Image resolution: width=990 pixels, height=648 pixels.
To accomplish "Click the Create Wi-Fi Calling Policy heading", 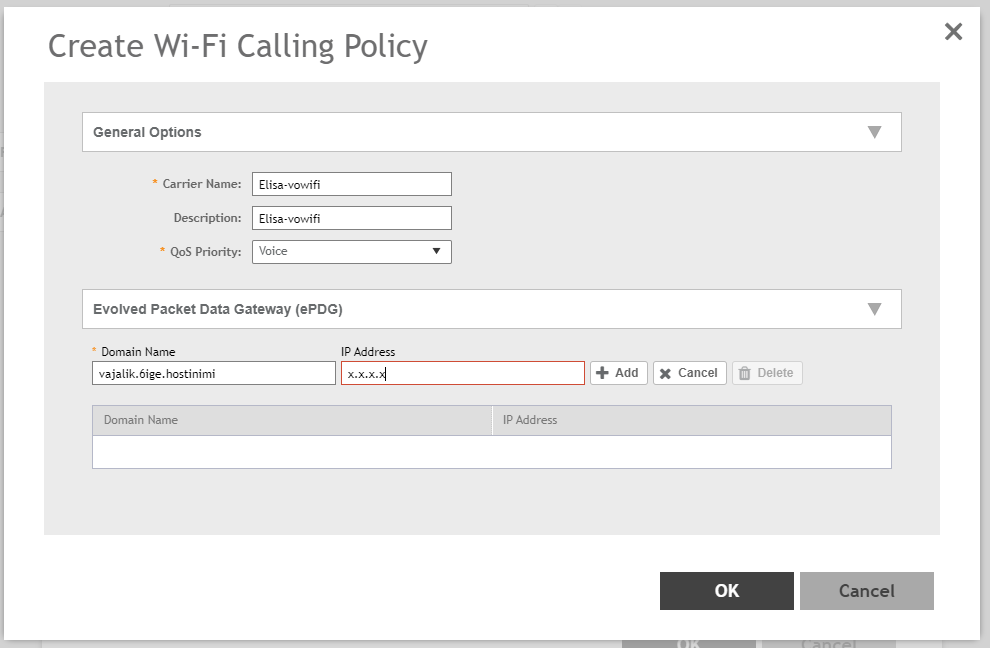I will [238, 46].
